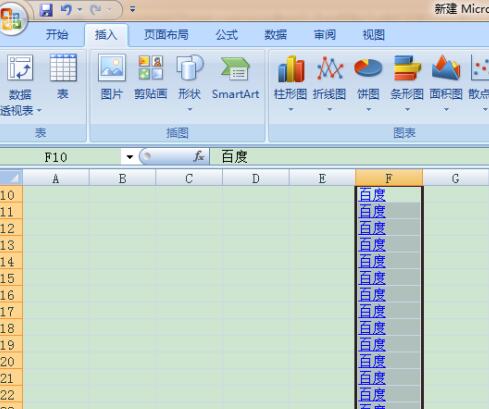Select column B header

(122, 179)
